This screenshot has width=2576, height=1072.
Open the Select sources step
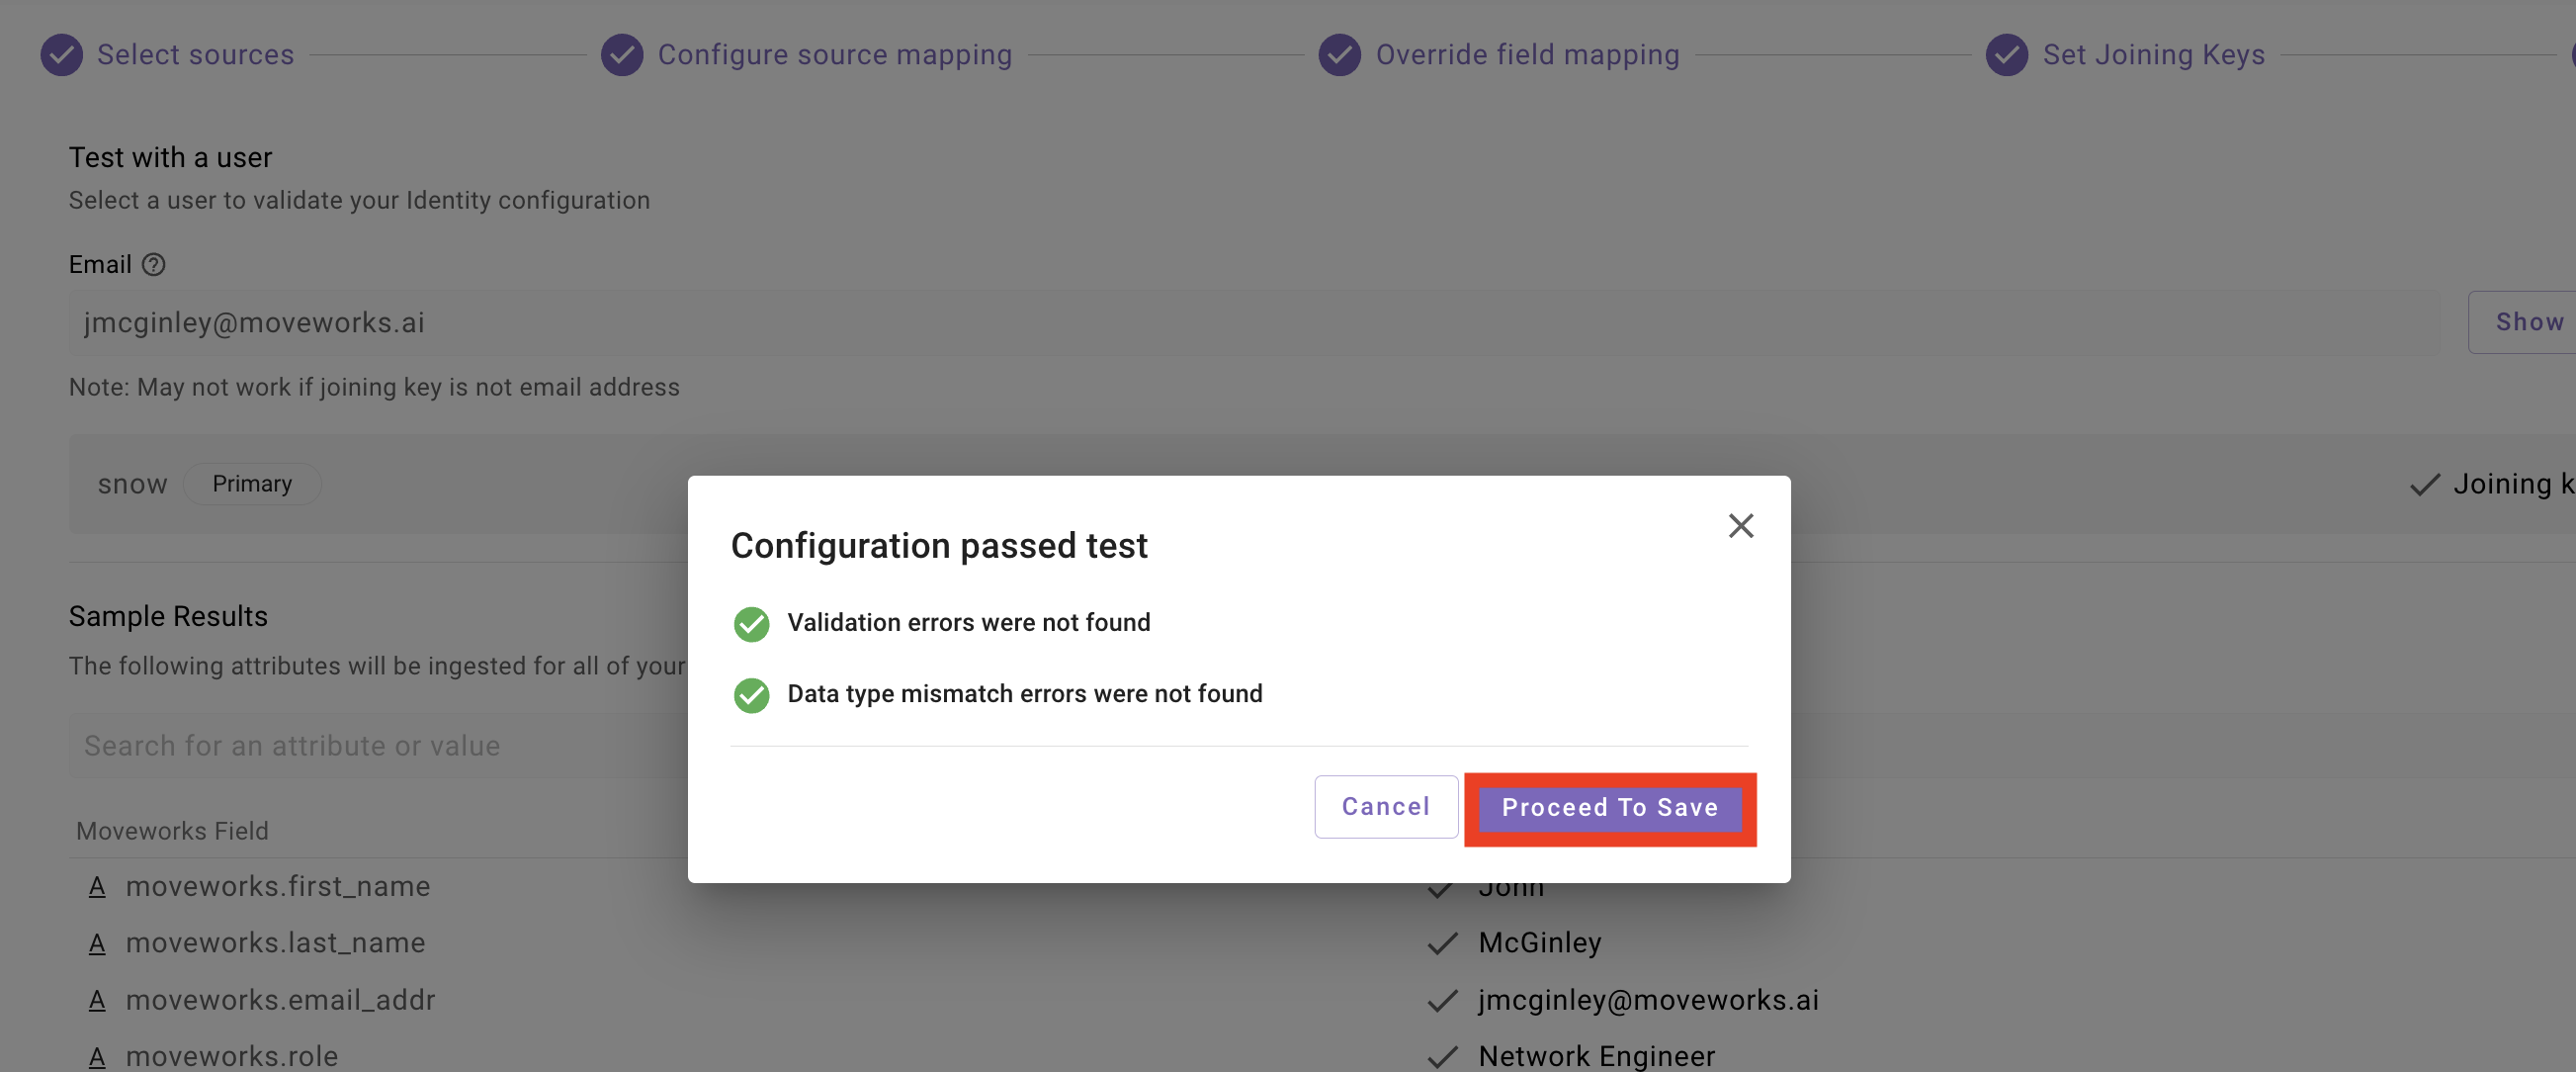[x=195, y=55]
